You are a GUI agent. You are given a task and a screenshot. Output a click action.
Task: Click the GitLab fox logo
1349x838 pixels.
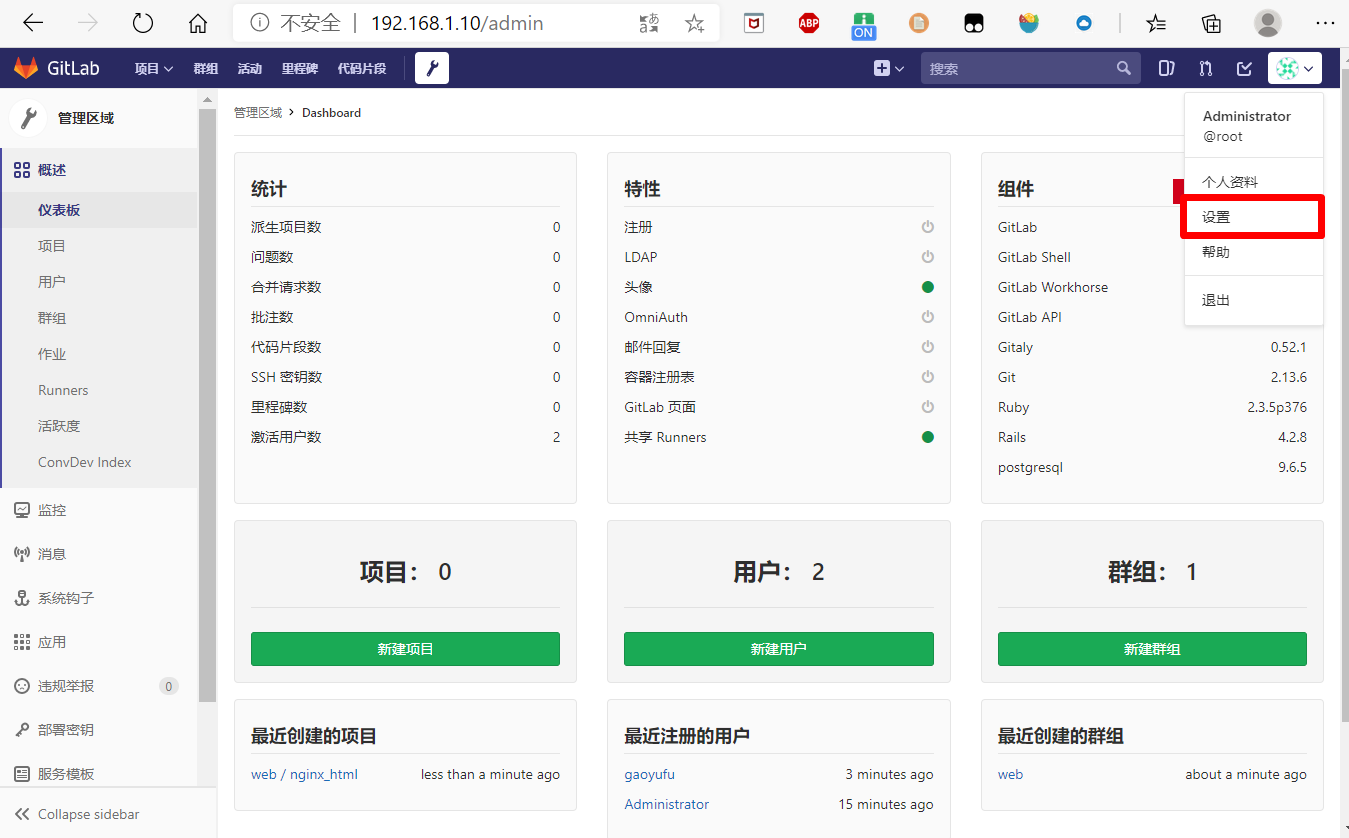tap(25, 68)
